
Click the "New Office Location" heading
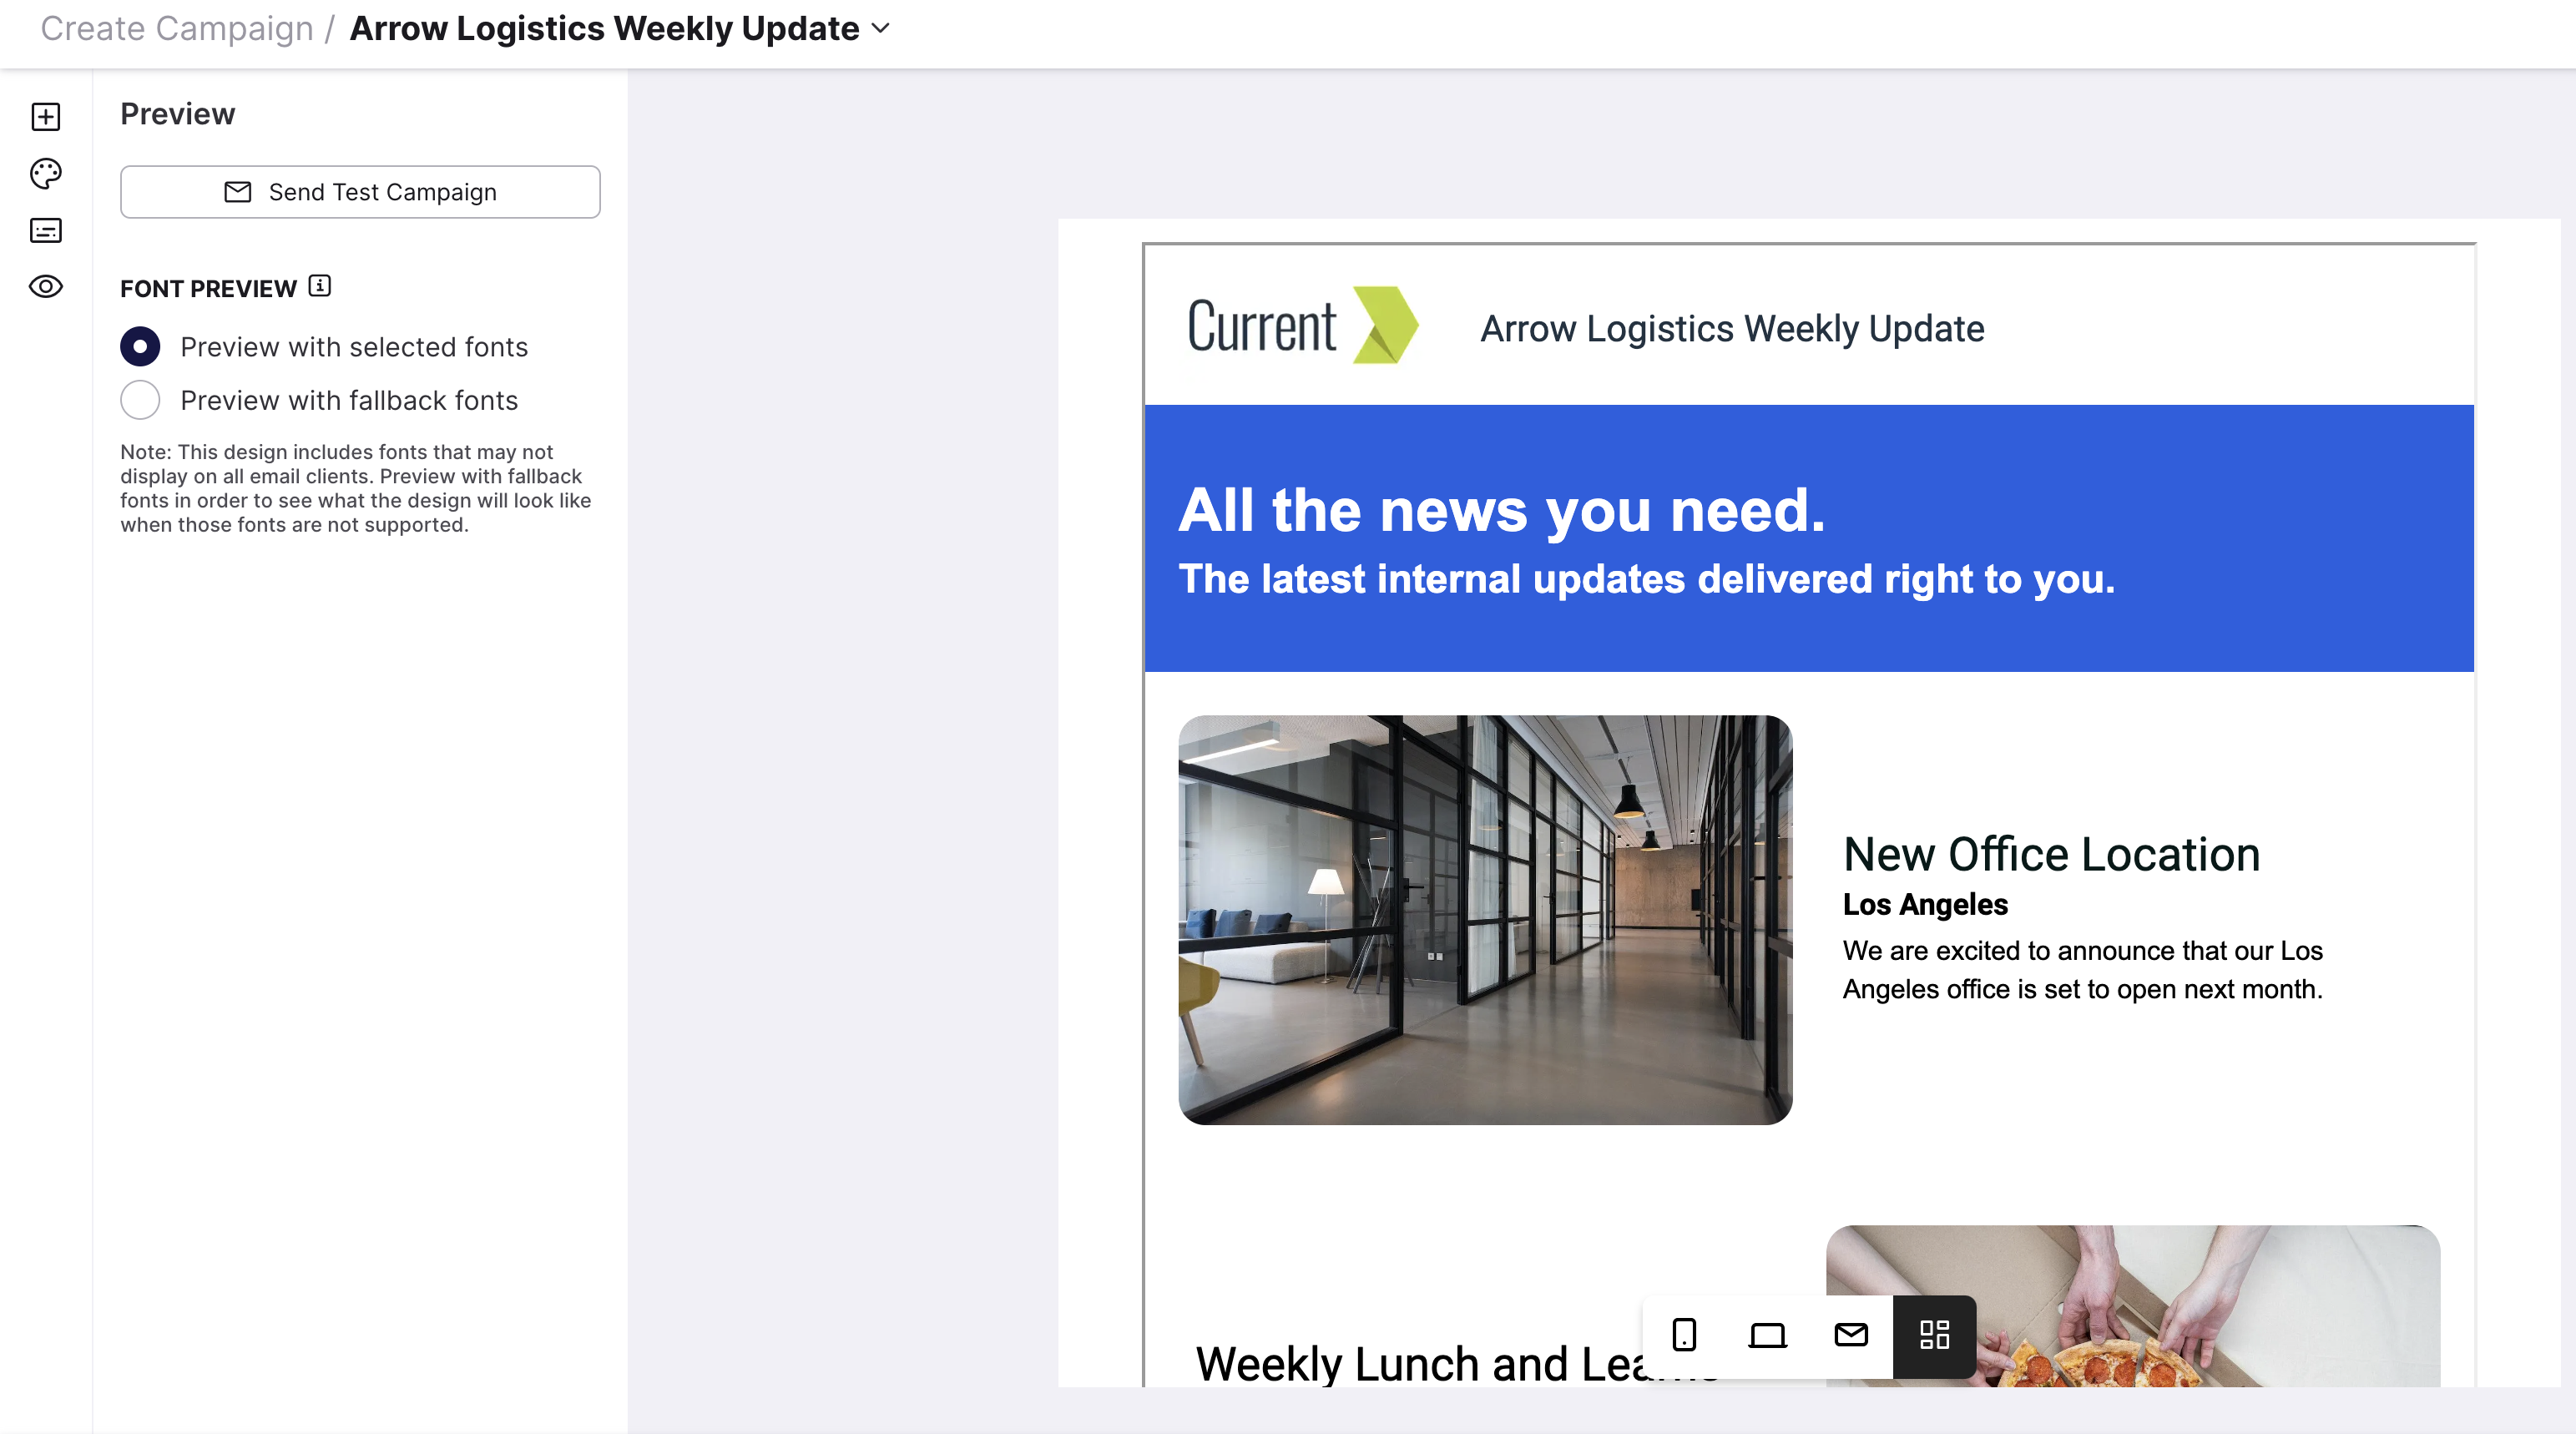(2051, 855)
